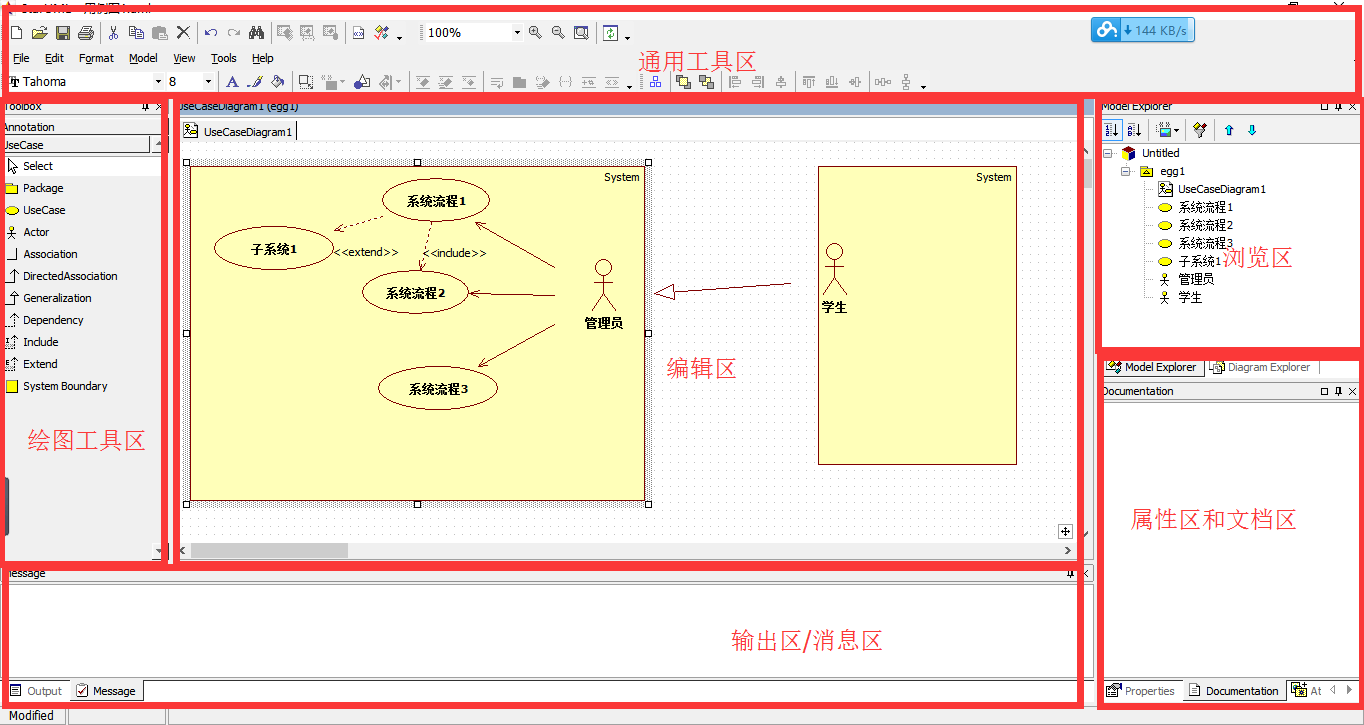Select the Extend tool
This screenshot has width=1364, height=725.
coord(81,364)
